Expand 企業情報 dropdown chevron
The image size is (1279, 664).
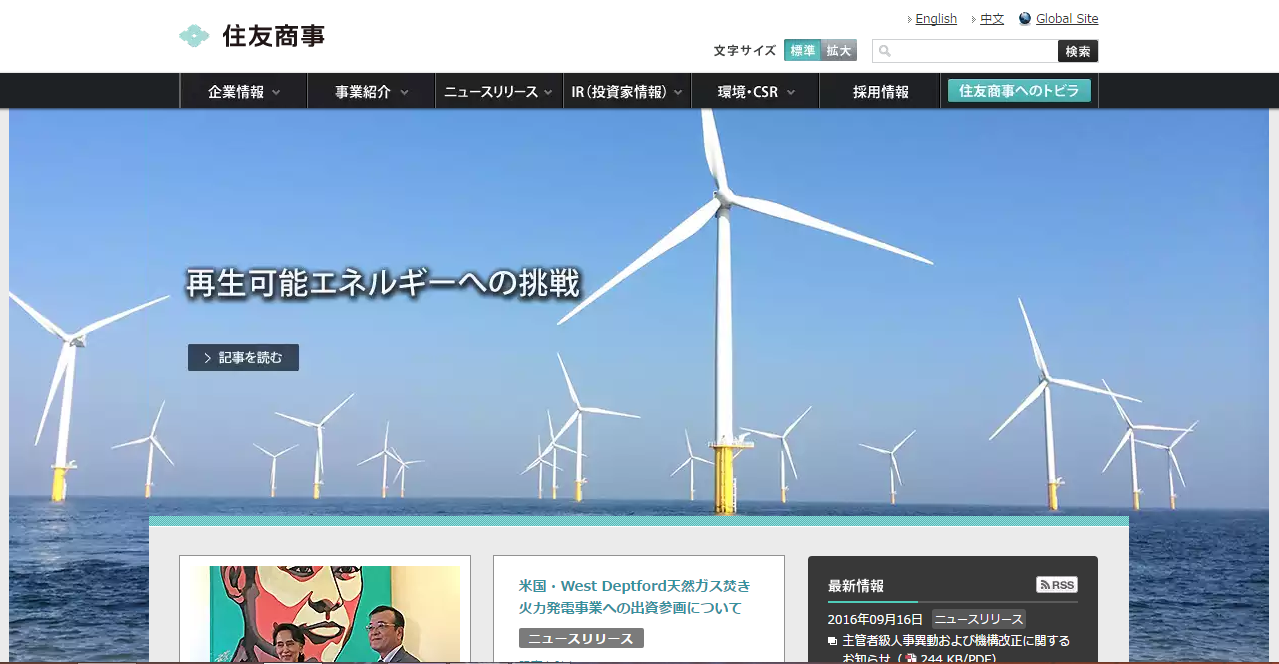point(276,92)
